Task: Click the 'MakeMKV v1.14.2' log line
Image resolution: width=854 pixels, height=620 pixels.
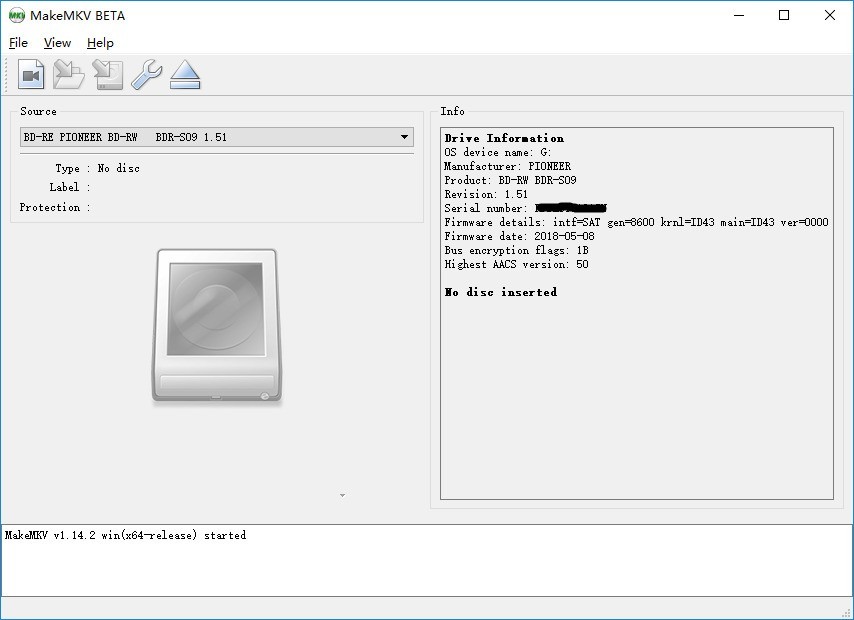Action: [125, 535]
